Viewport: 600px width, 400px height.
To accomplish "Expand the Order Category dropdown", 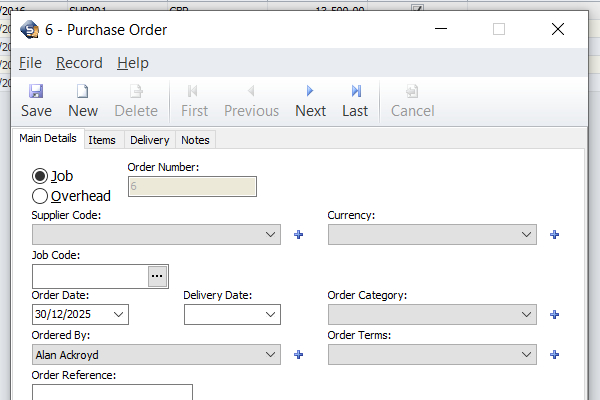I will [x=527, y=315].
